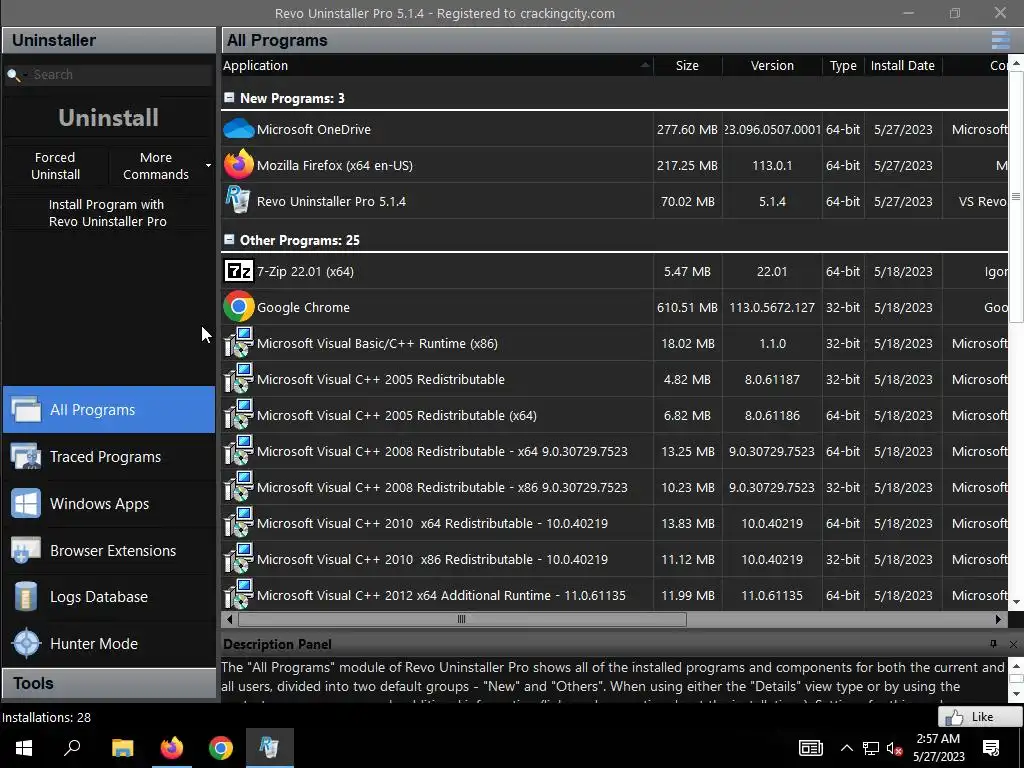Click the Visual C++ 2005 Redistributable (x64) icon

click(x=238, y=414)
